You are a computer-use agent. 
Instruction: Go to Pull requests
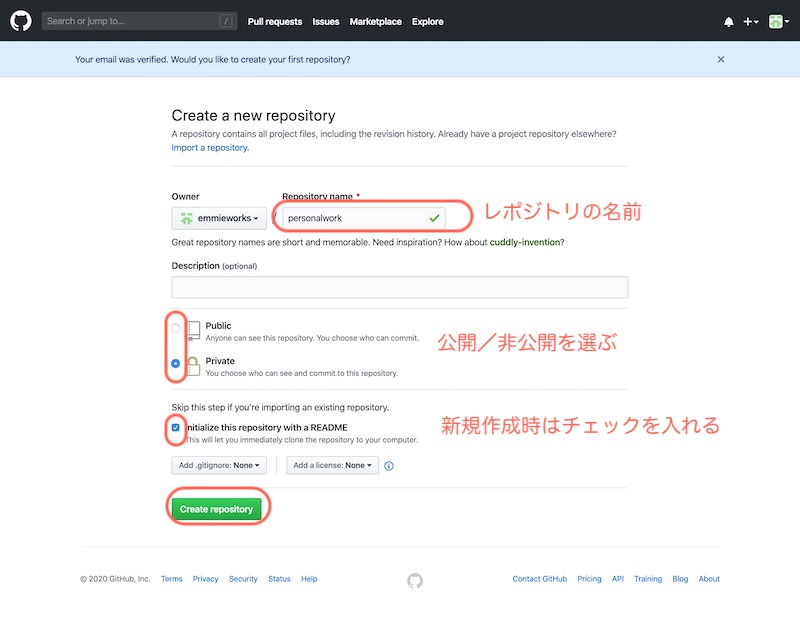pos(274,21)
